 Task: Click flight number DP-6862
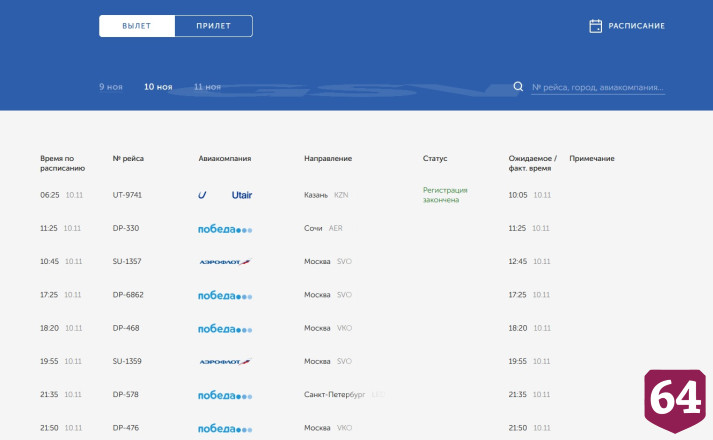128,295
